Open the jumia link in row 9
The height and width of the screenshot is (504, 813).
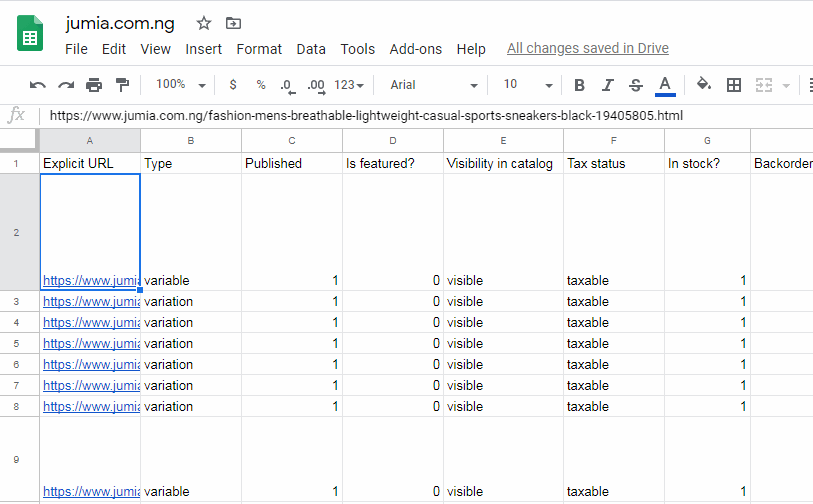[91, 492]
